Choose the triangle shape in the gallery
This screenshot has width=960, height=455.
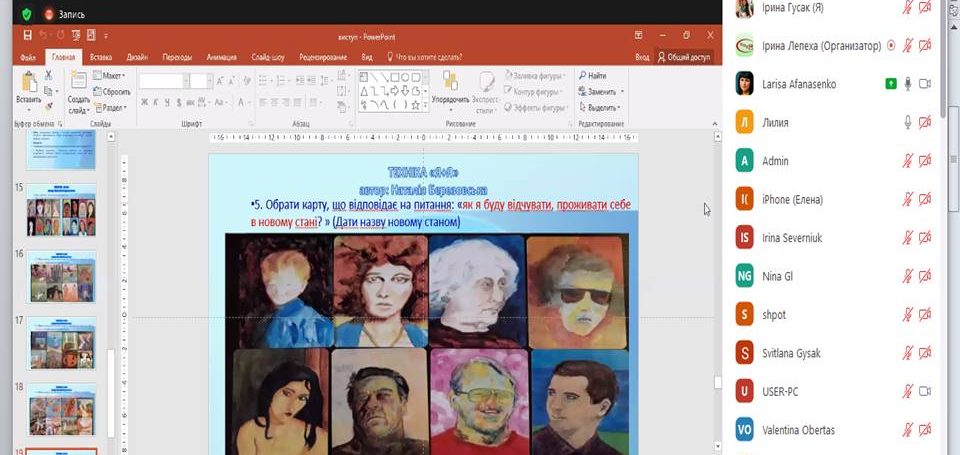point(364,91)
